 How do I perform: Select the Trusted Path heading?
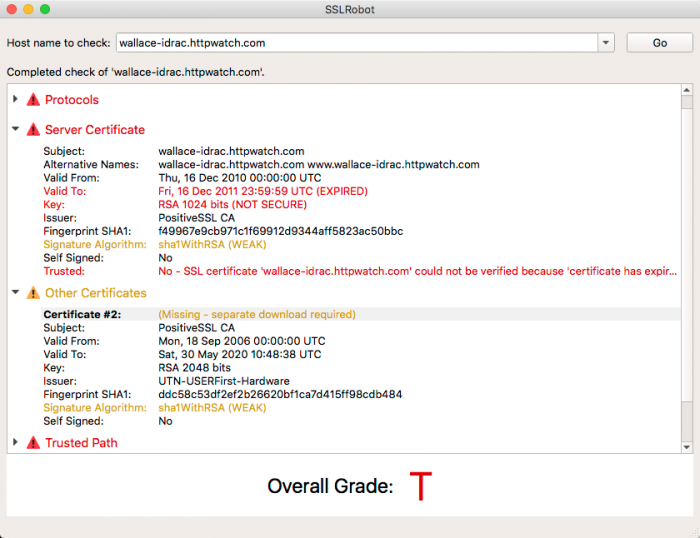pyautogui.click(x=81, y=442)
